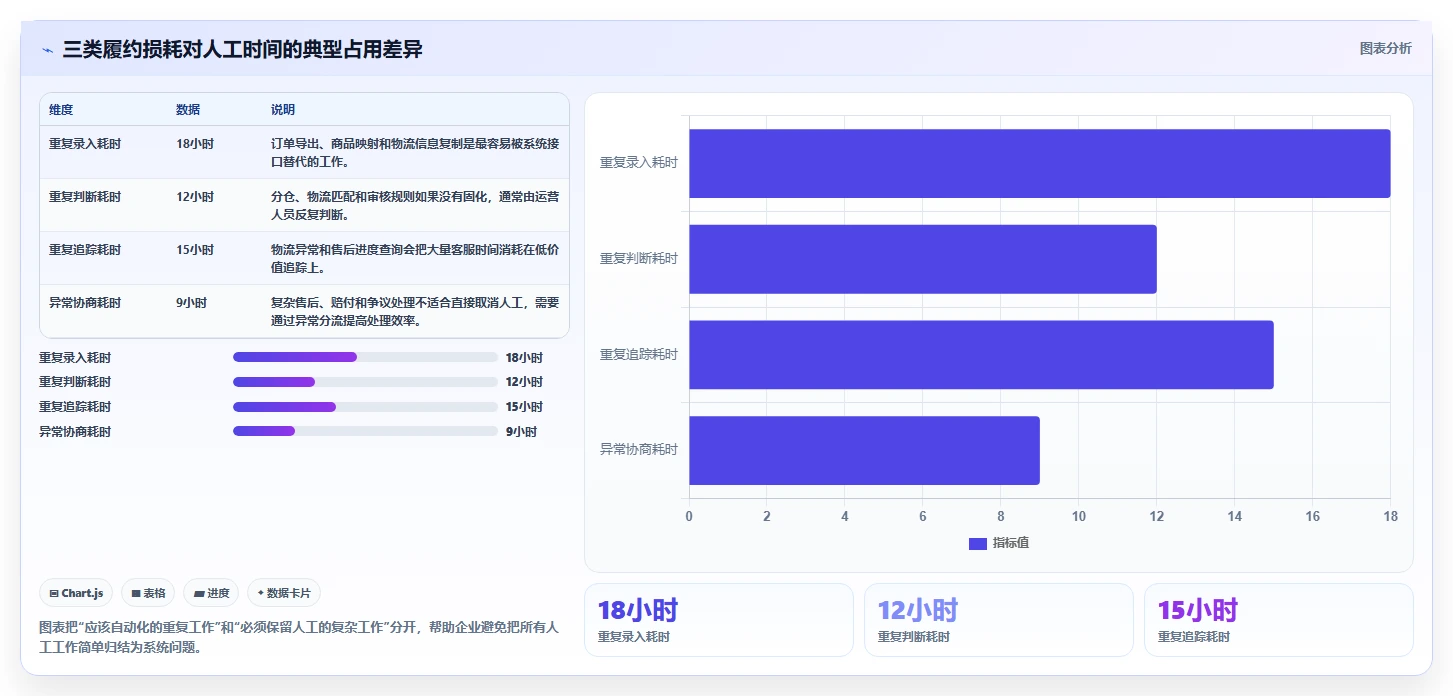Select the 数据卡片 tag chip
Screen dimensions: 1453x696
(283, 593)
